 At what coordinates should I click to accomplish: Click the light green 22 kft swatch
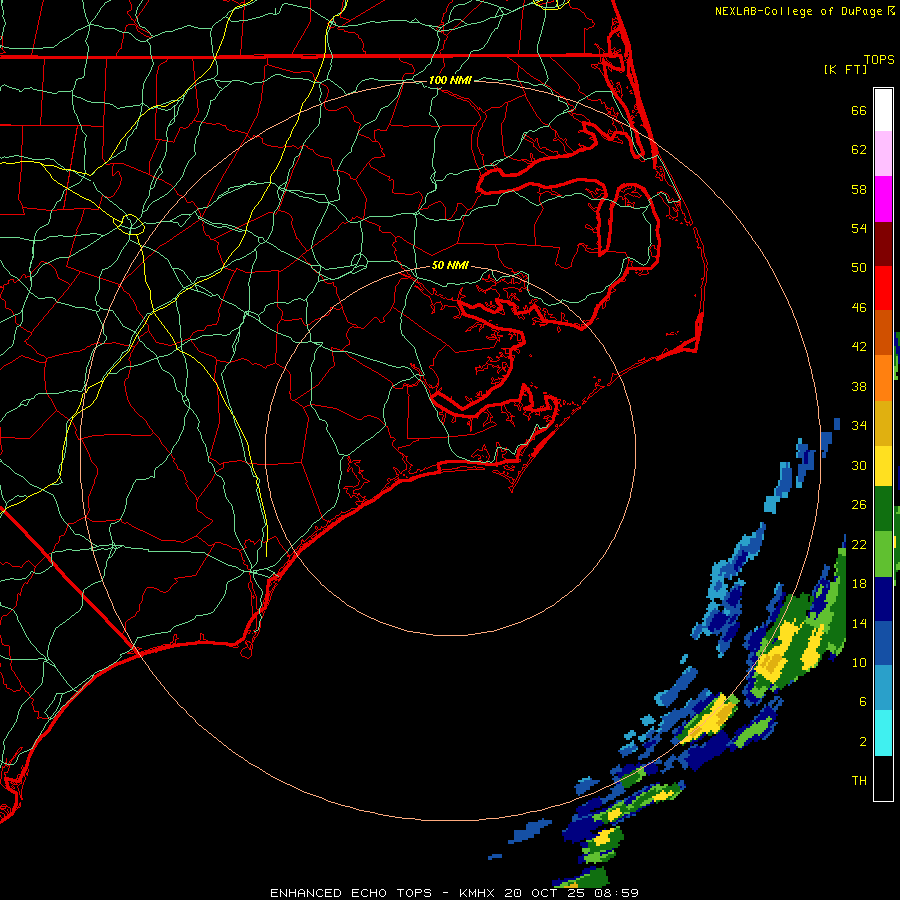(883, 554)
